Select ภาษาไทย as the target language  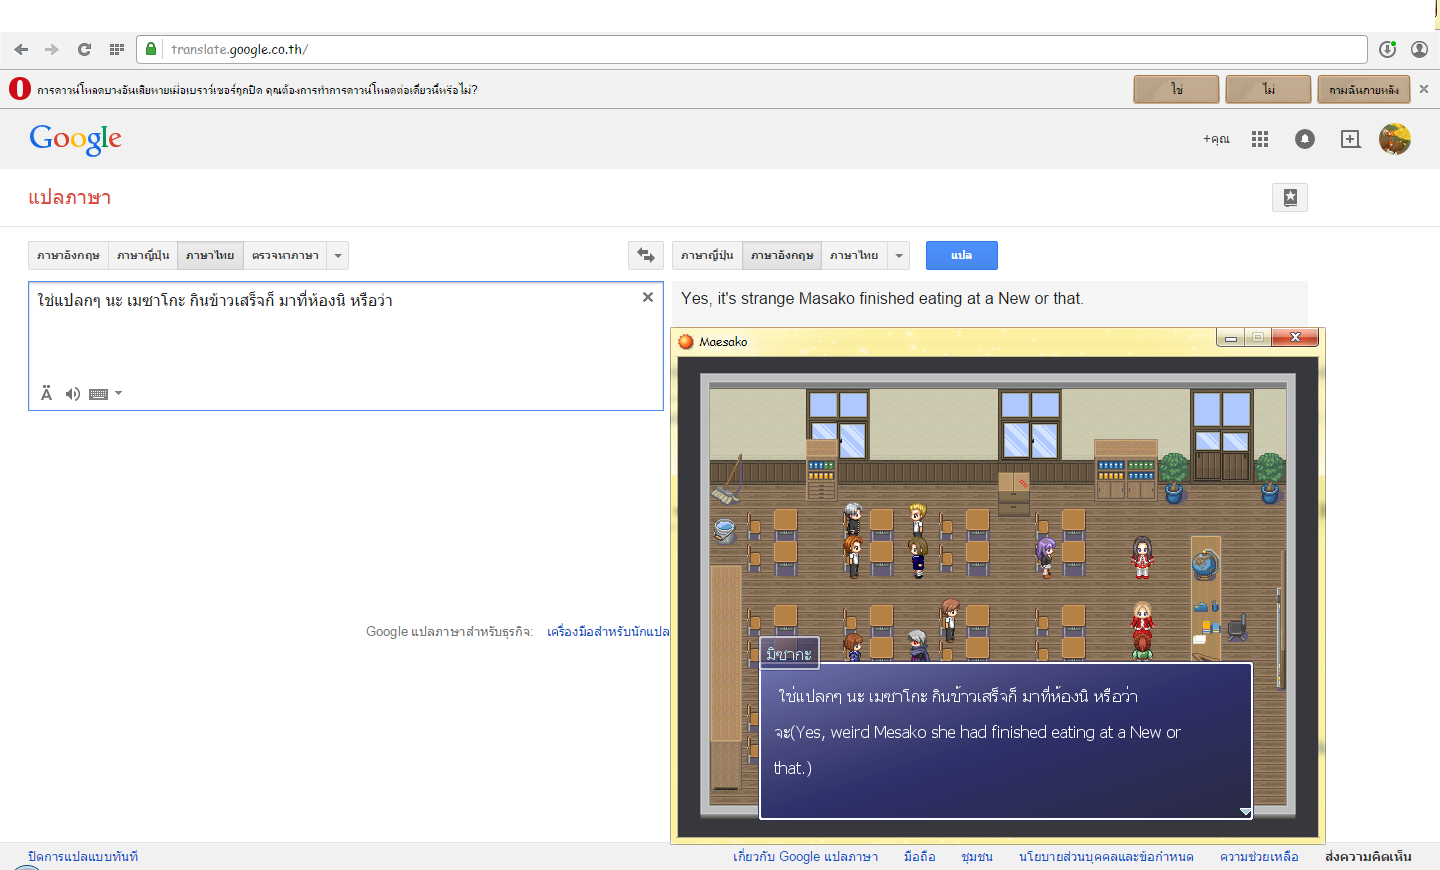point(854,255)
